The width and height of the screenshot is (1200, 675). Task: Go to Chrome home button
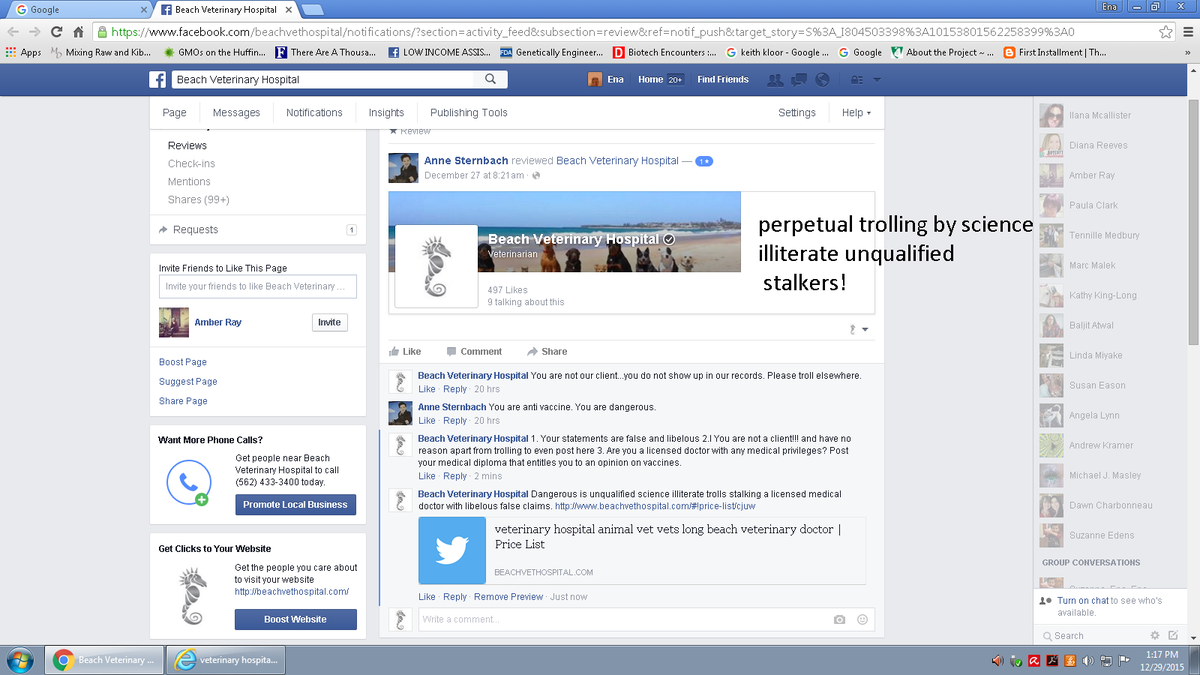coord(78,32)
